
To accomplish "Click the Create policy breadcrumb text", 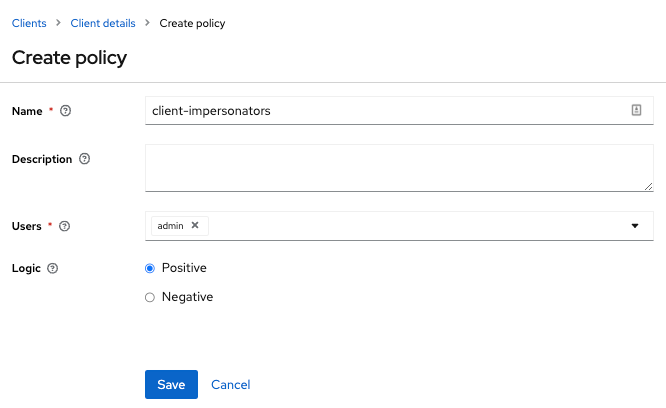I will coord(192,23).
